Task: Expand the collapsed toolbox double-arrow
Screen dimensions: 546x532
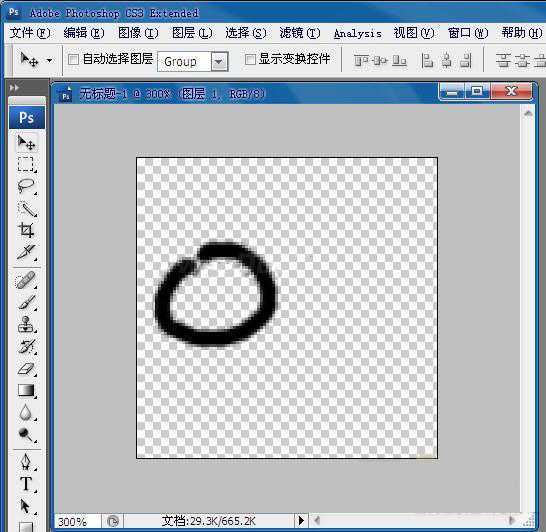Action: 15,87
